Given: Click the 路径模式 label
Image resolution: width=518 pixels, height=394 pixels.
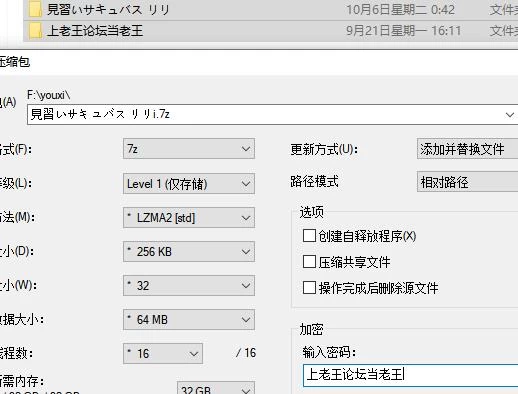Looking at the screenshot, I should 314,182.
